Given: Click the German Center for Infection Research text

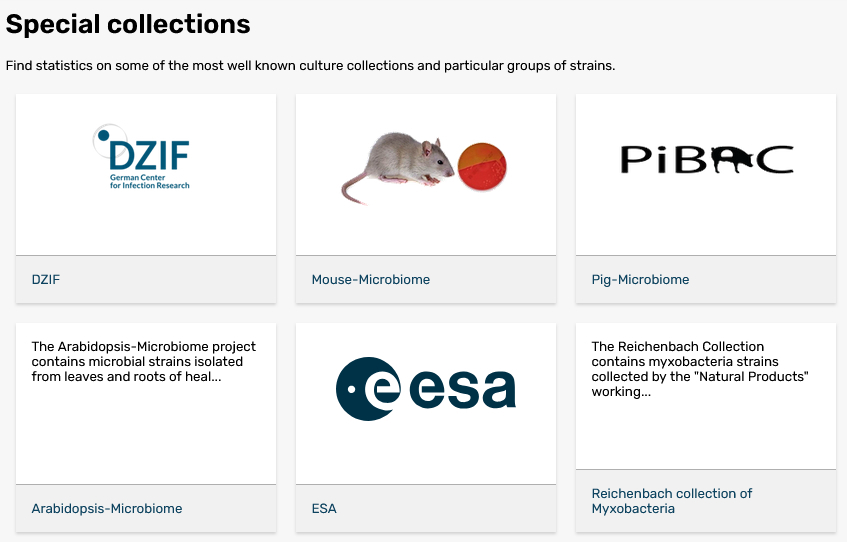Looking at the screenshot, I should (x=149, y=181).
